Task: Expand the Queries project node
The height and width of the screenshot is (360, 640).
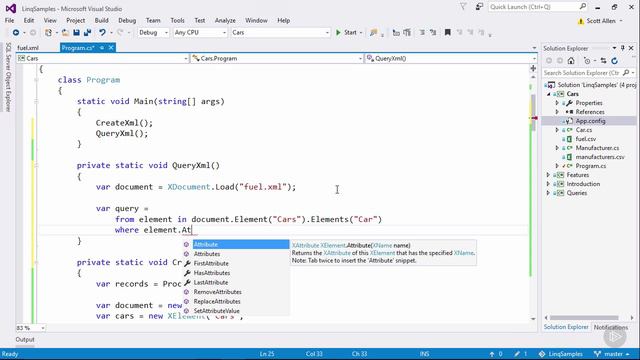Action: 548,193
